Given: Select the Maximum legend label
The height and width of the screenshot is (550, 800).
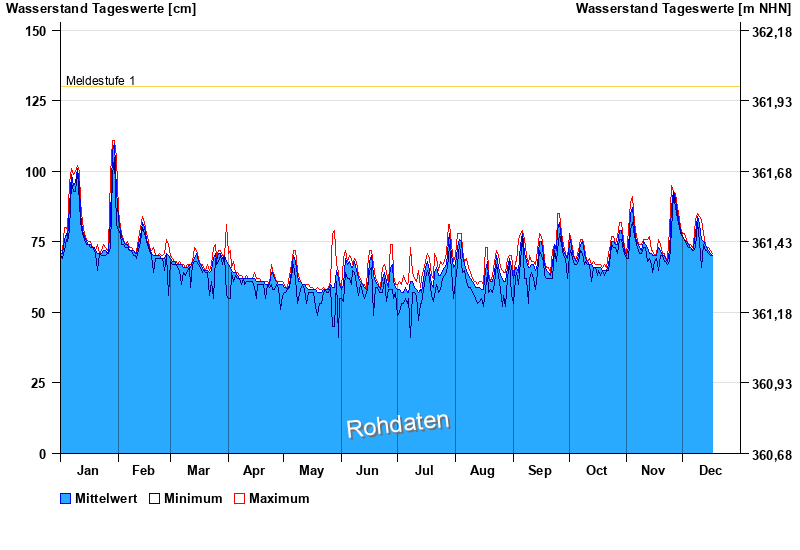Looking at the screenshot, I should click(x=279, y=498).
